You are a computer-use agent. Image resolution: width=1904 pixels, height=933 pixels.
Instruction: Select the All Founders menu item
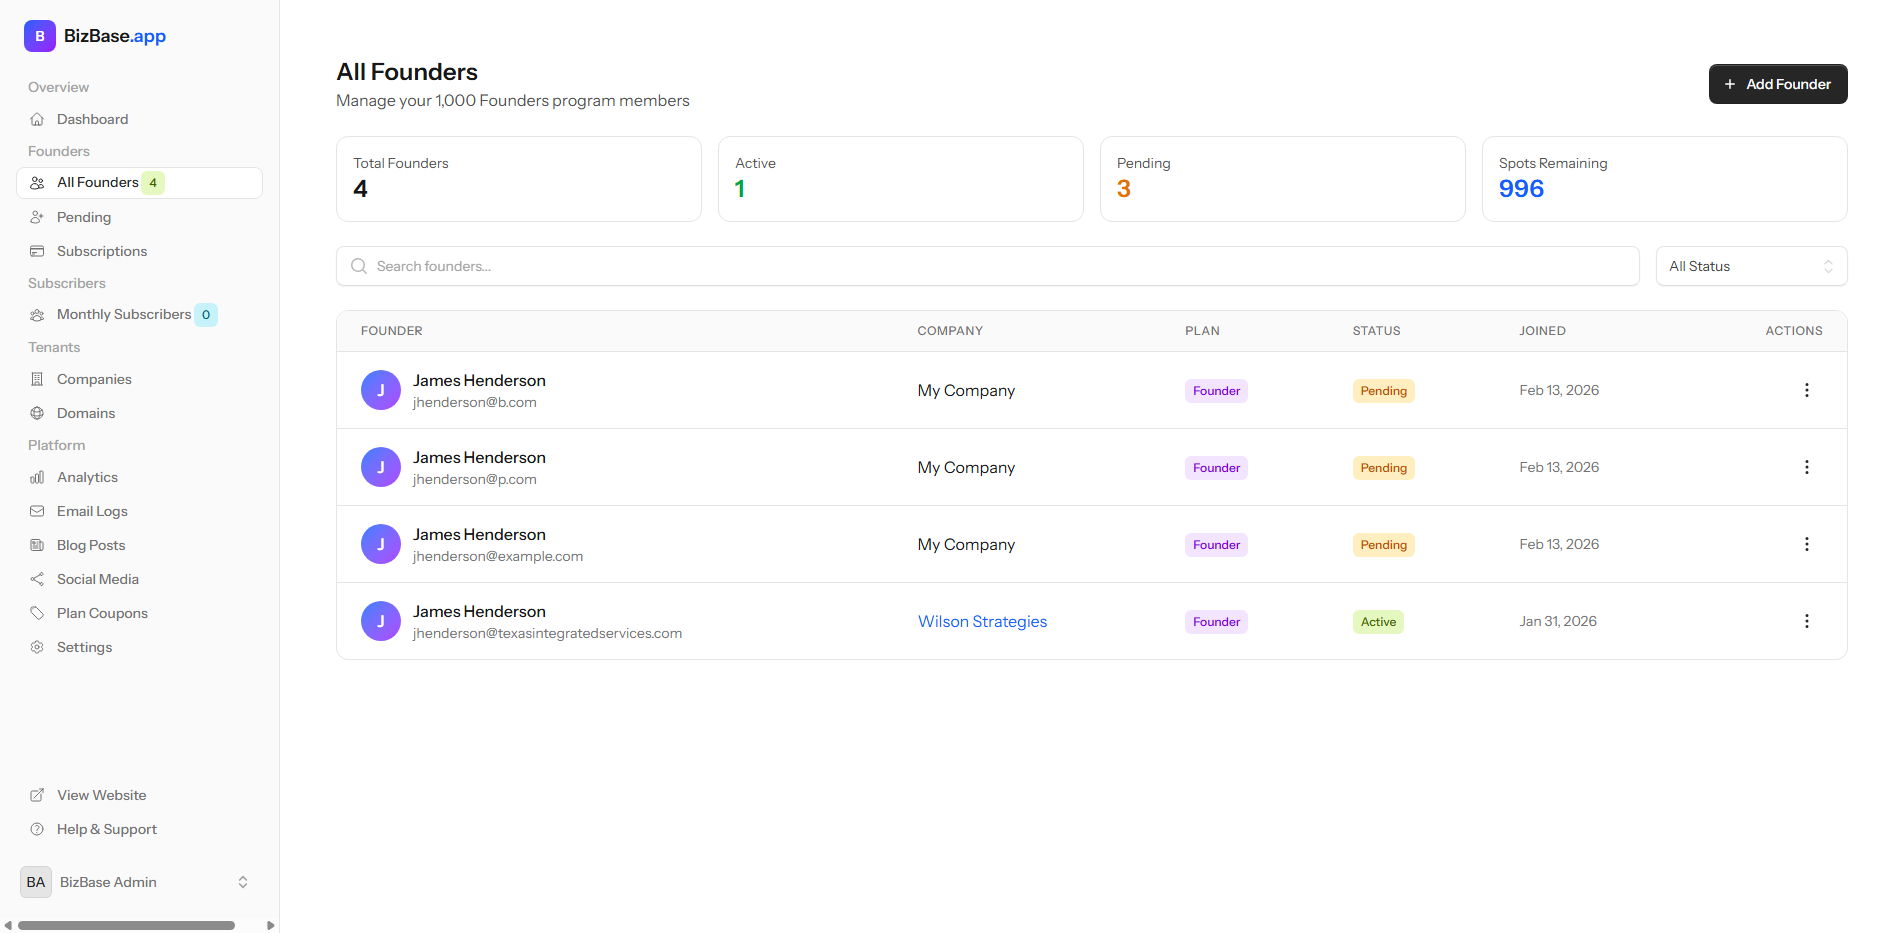pyautogui.click(x=97, y=182)
